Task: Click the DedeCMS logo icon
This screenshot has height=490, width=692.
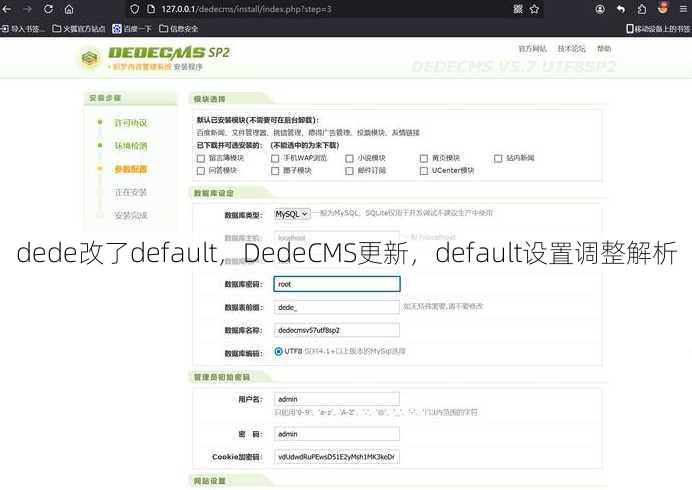Action: coord(90,58)
